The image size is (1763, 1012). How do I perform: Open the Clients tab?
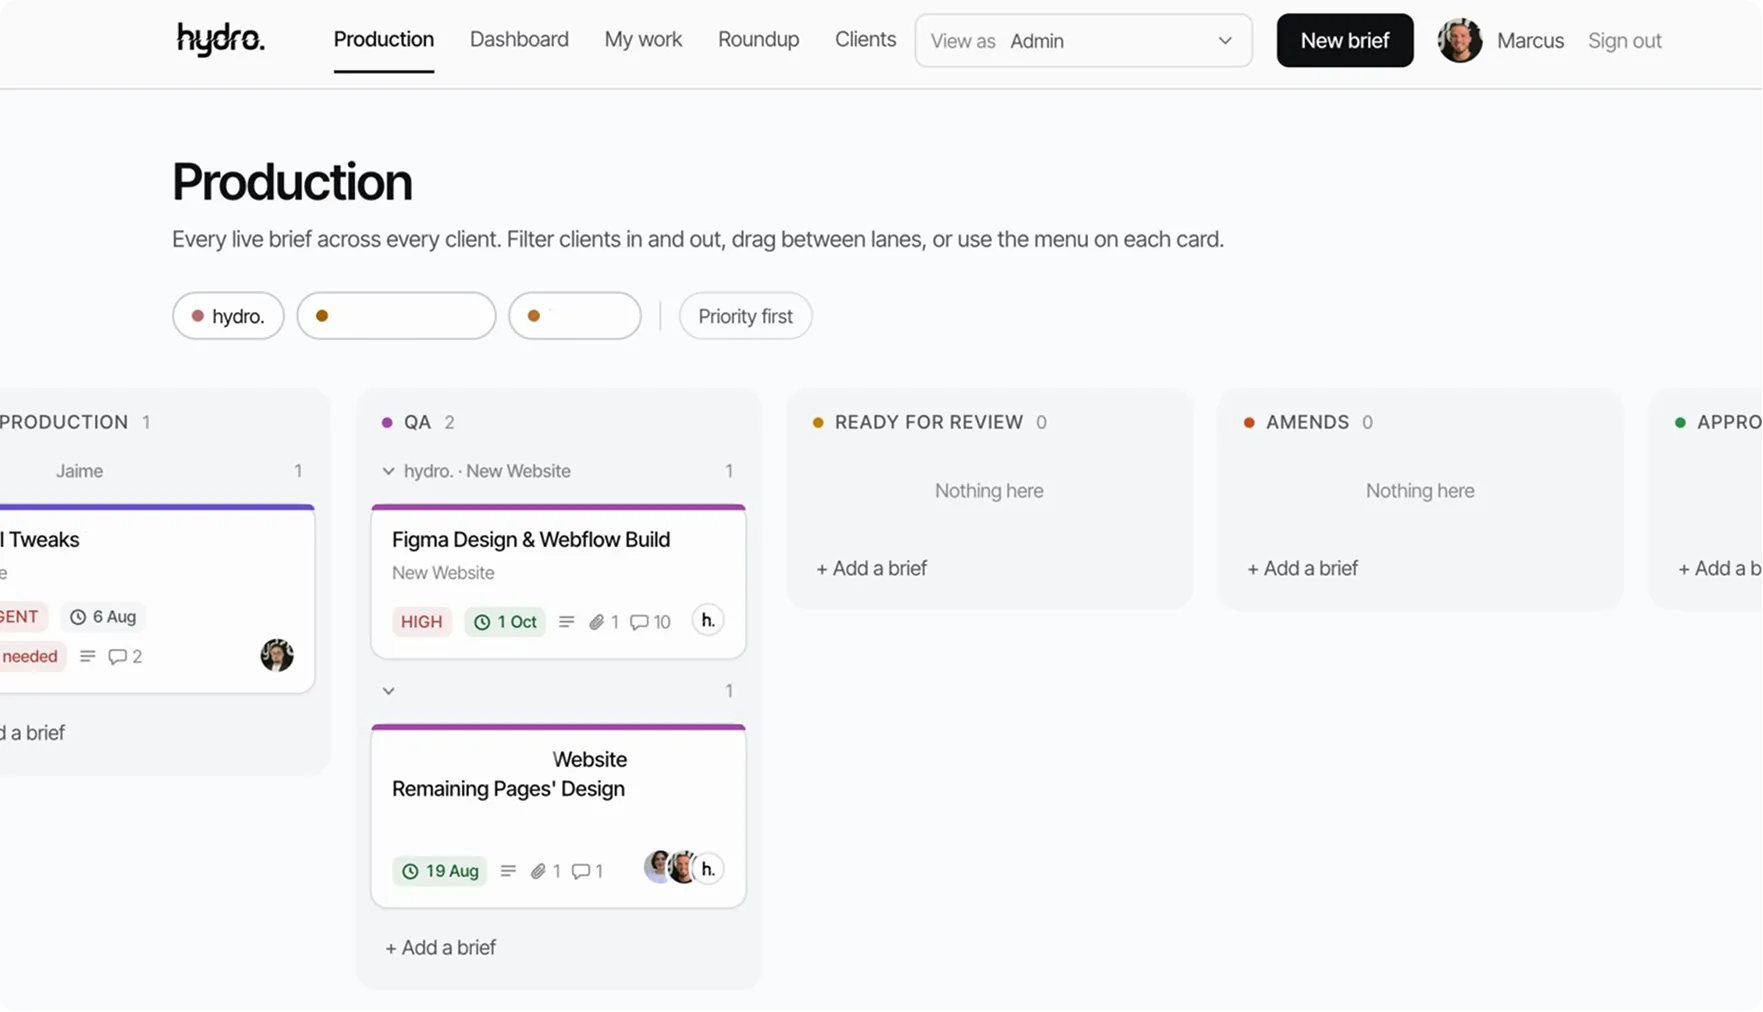coord(865,40)
